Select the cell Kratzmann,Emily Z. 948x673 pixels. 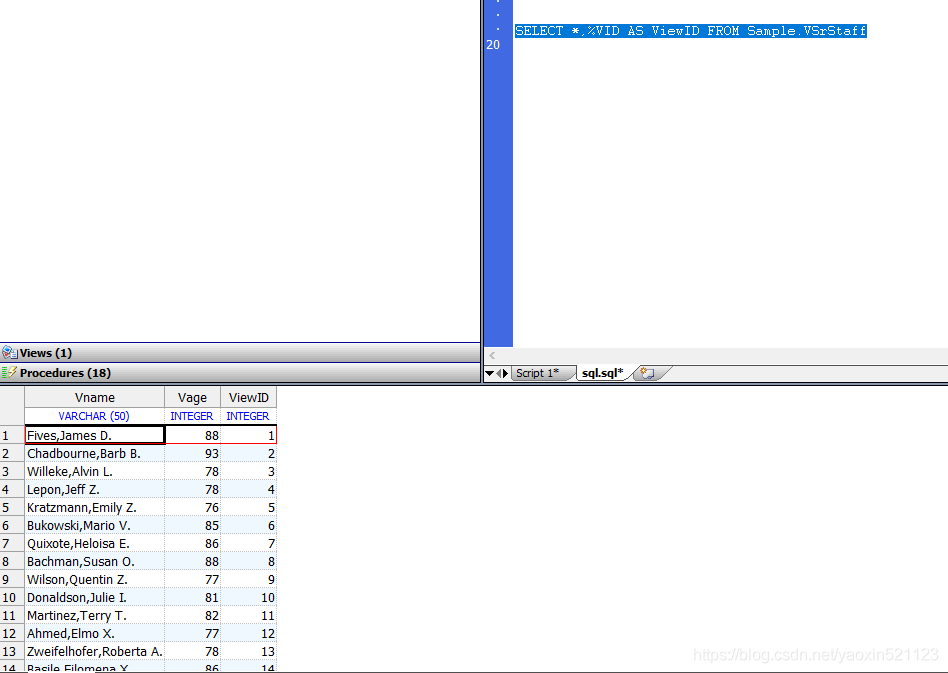[94, 507]
